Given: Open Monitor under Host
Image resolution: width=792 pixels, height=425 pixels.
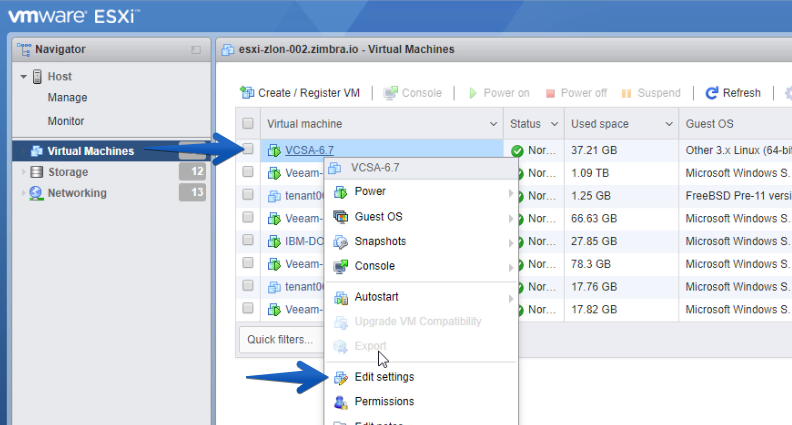Looking at the screenshot, I should [x=66, y=121].
